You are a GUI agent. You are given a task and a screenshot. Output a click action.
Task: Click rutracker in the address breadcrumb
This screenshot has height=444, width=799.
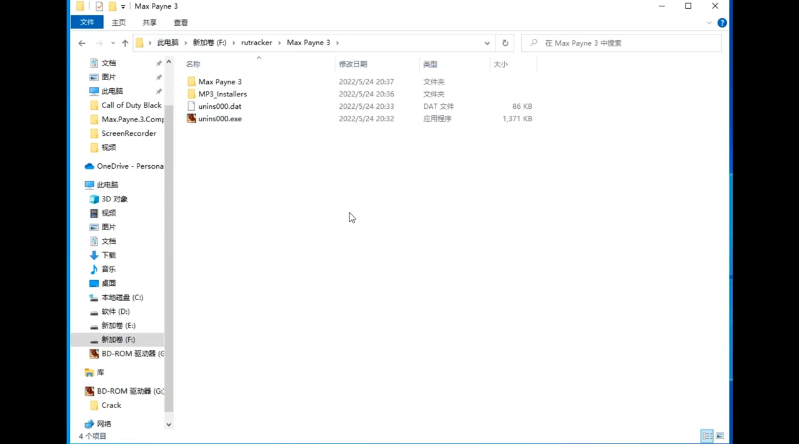[x=256, y=43]
